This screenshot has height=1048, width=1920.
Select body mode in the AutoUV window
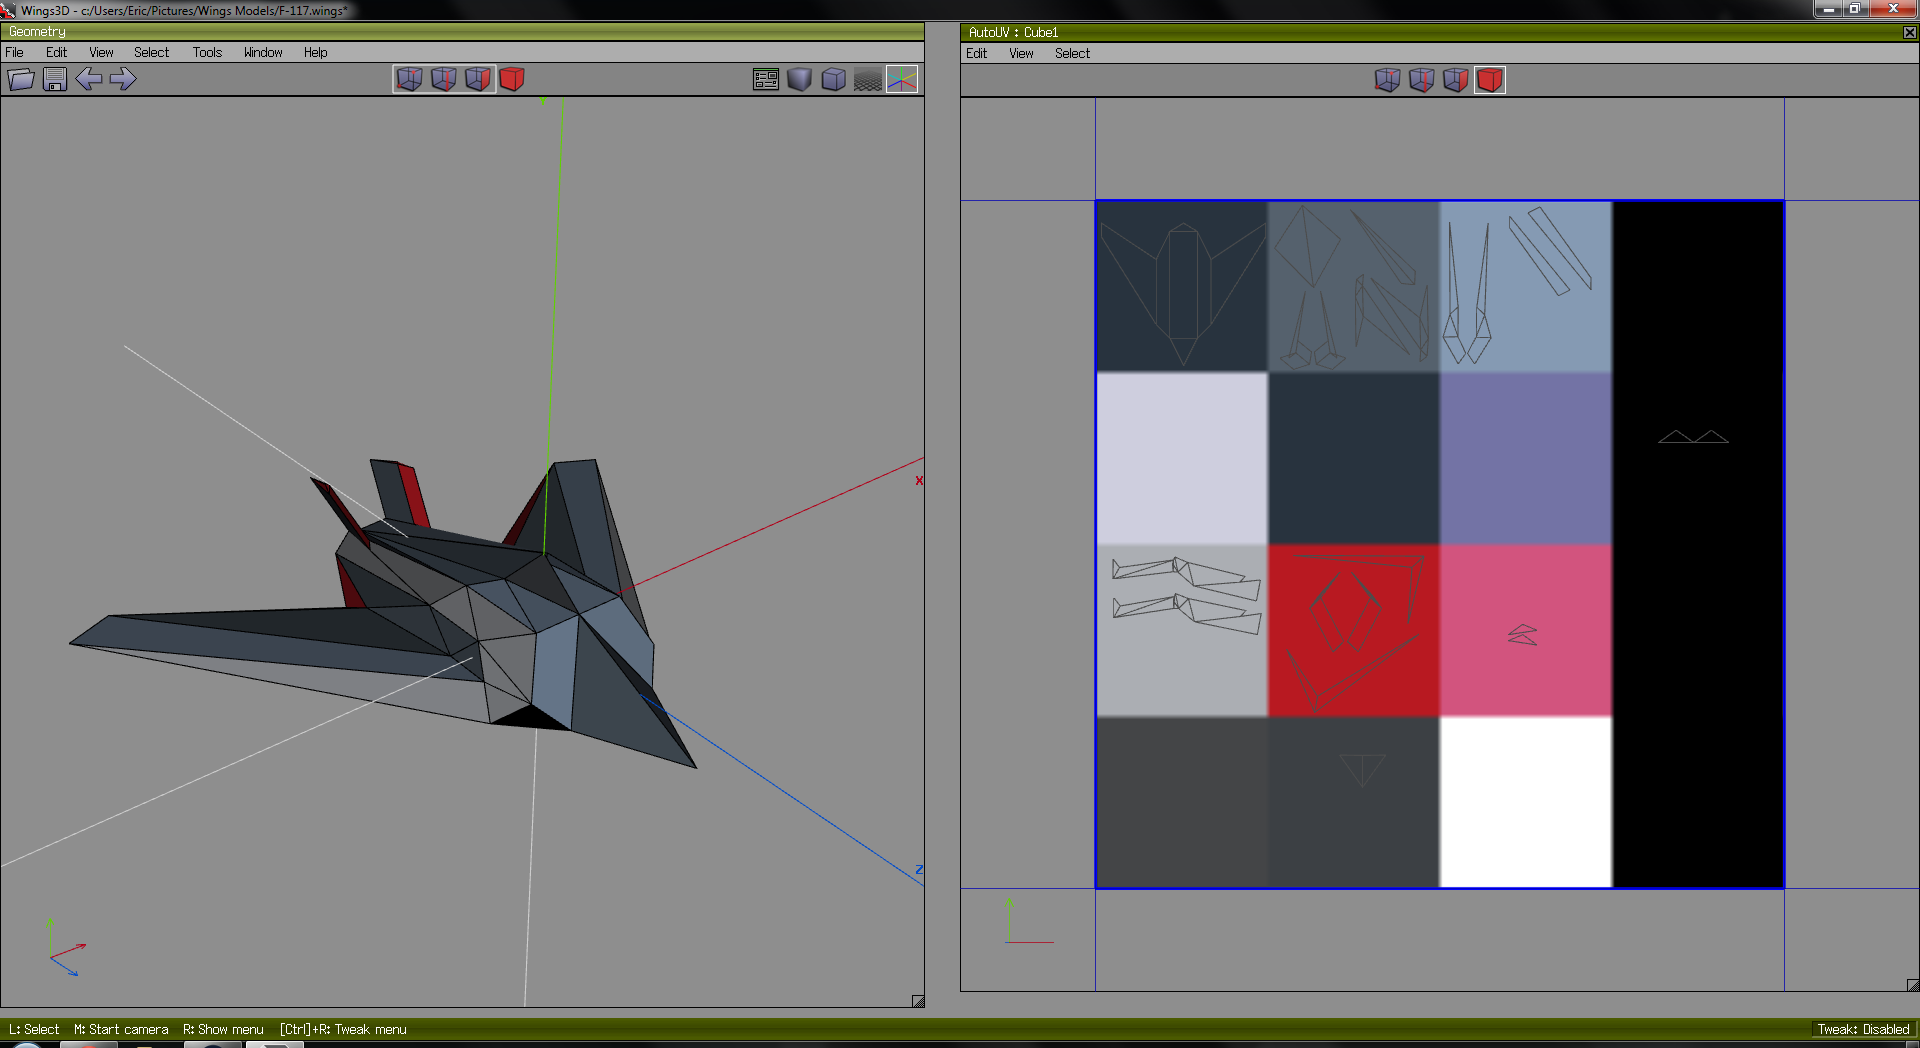pyautogui.click(x=1490, y=80)
